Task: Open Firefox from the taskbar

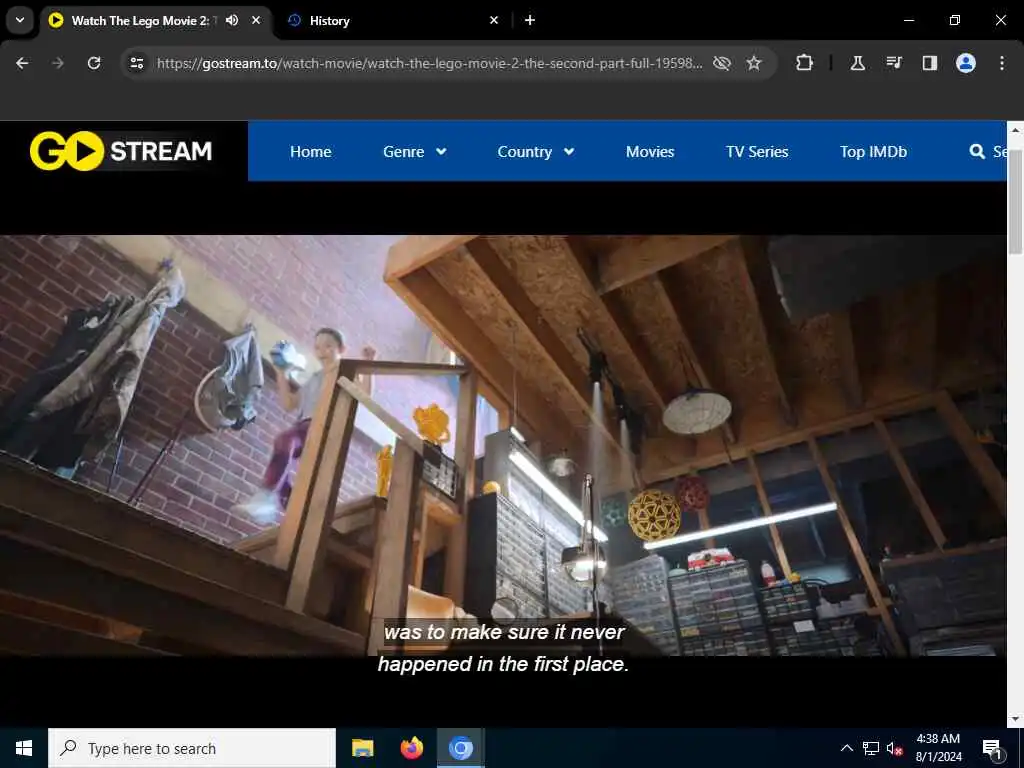Action: pyautogui.click(x=411, y=748)
